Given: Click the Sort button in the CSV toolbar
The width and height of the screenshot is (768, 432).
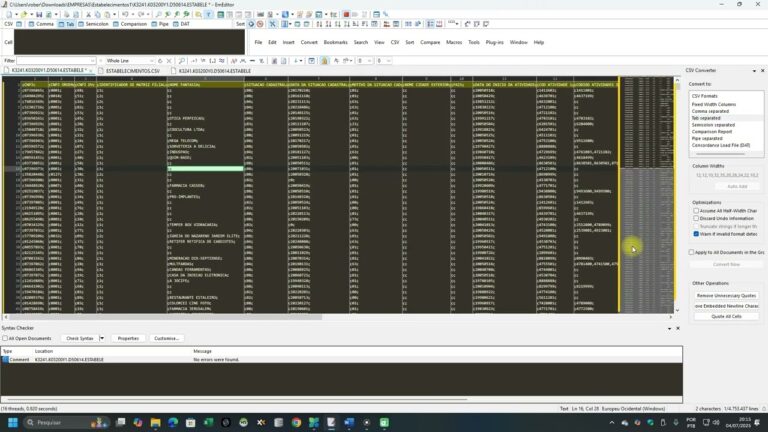Looking at the screenshot, I should tap(239, 23).
